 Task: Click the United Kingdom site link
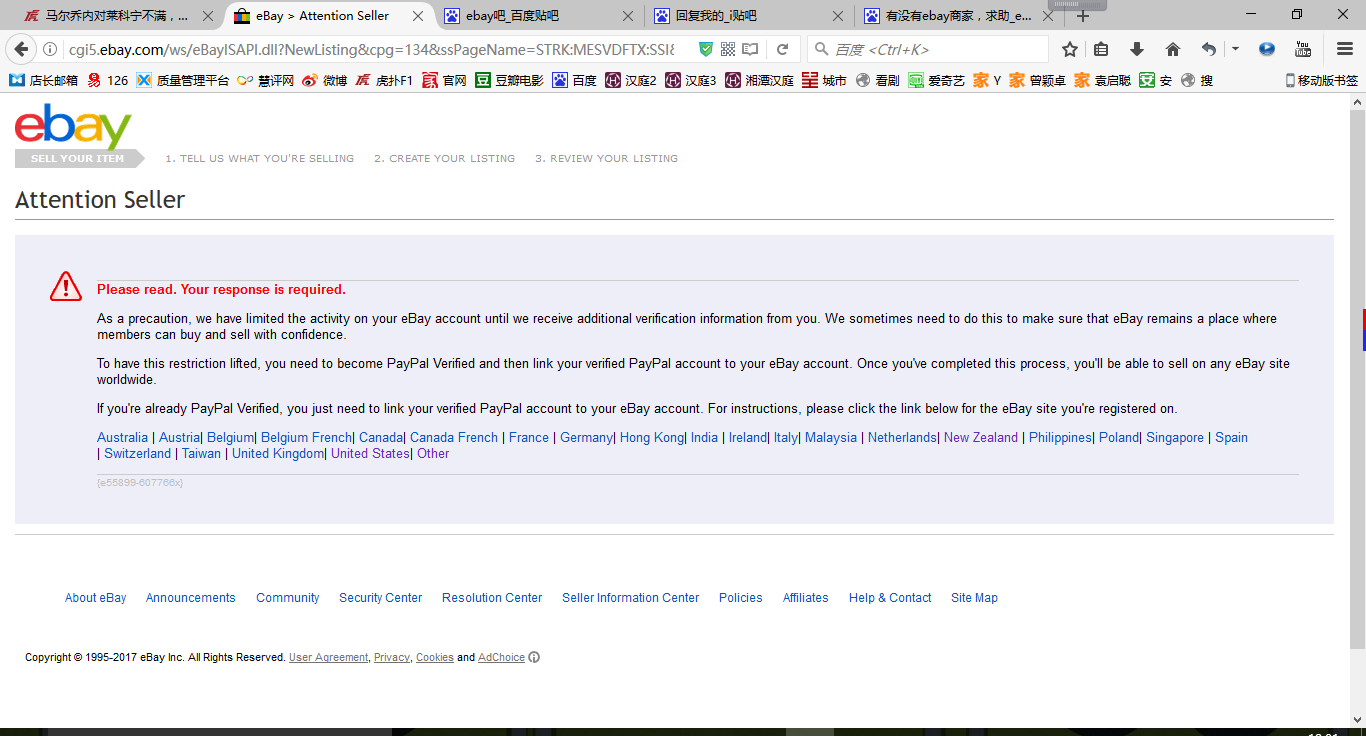278,453
